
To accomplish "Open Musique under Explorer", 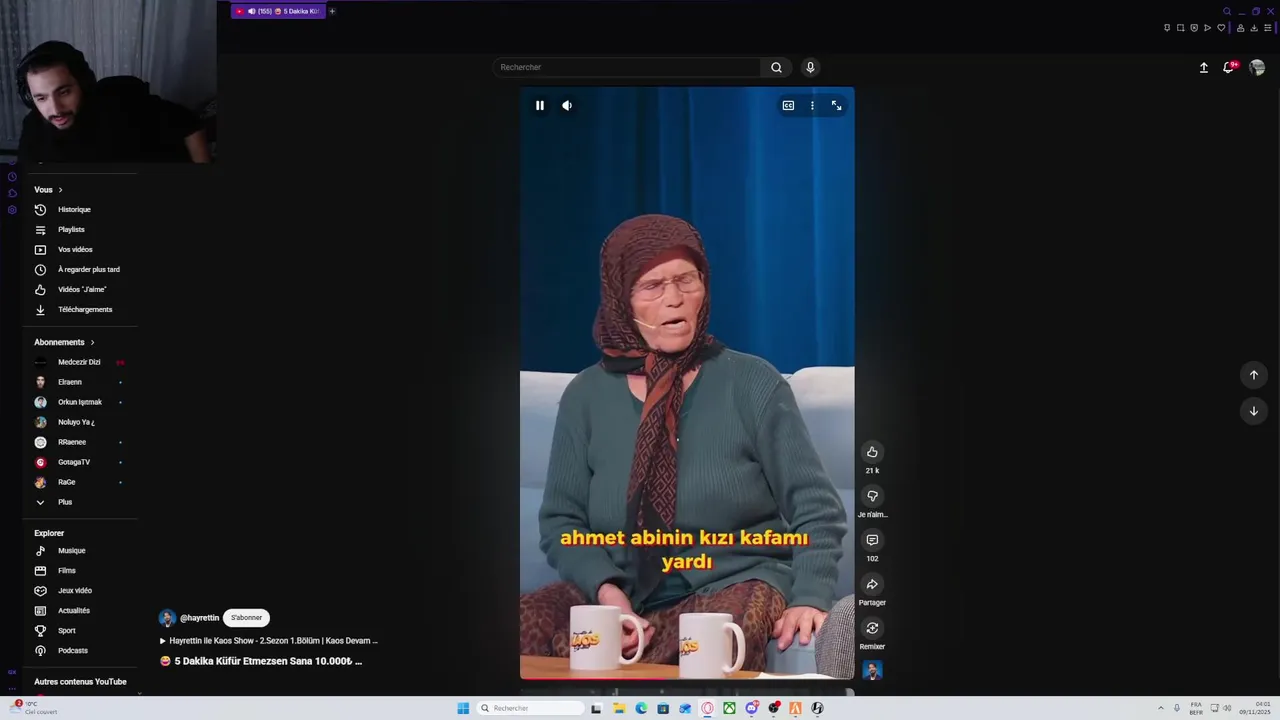I will [x=72, y=551].
